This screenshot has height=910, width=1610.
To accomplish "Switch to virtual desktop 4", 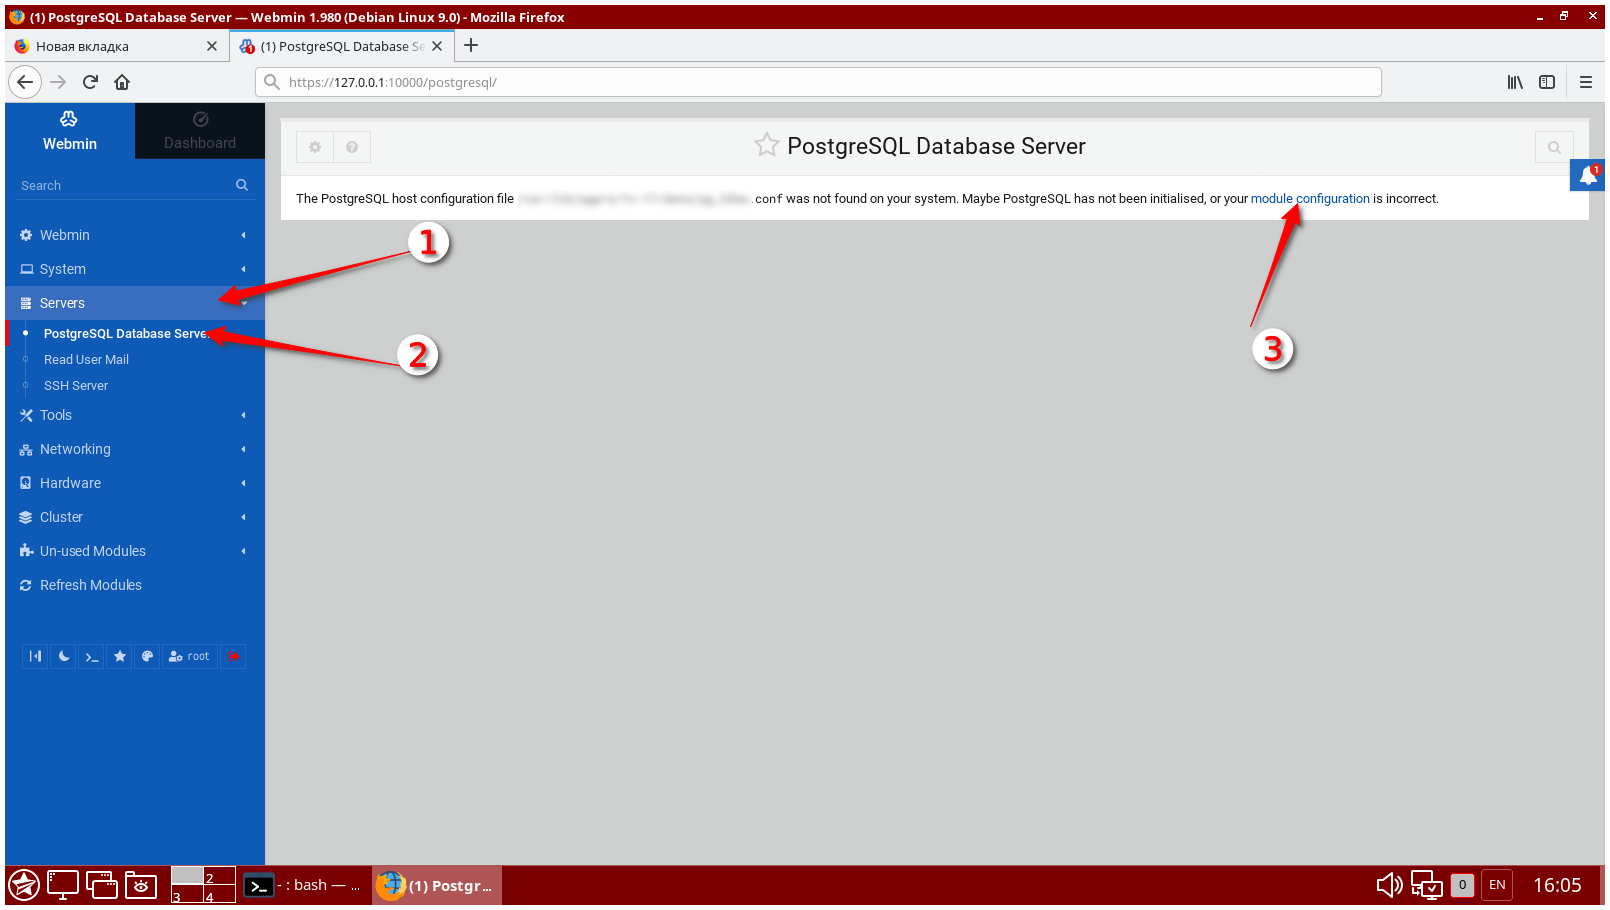I will pos(220,894).
